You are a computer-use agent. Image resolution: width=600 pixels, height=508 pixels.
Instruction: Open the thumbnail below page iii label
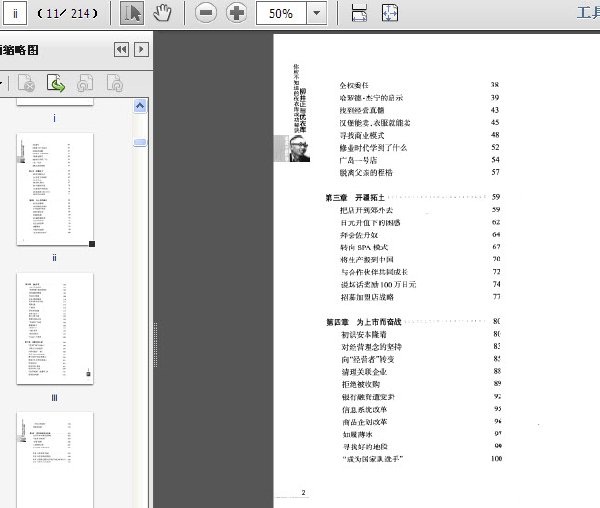coord(55,460)
